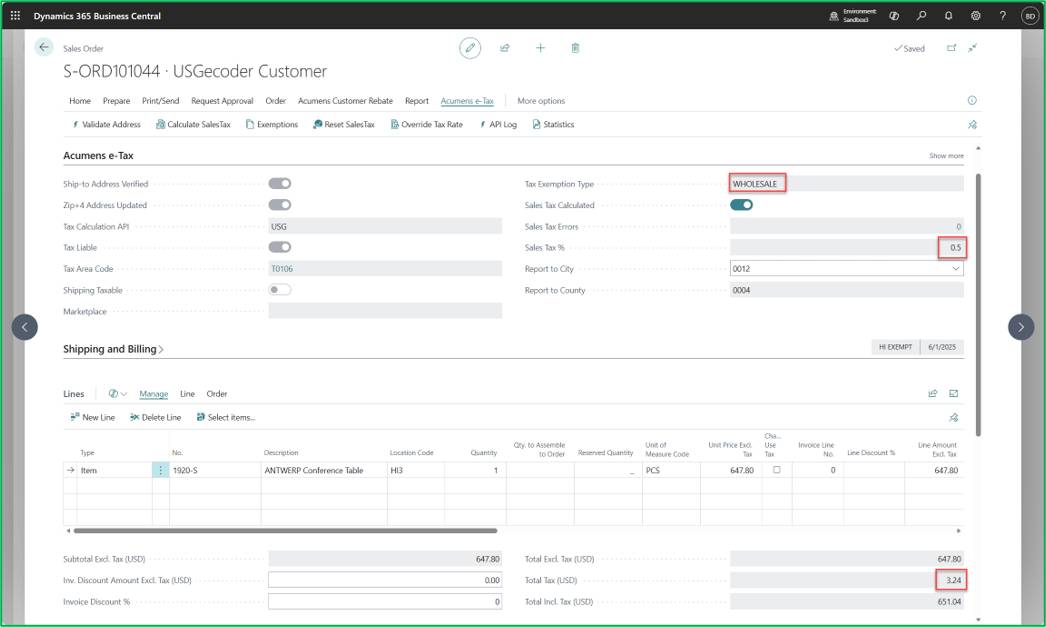1046x627 pixels.
Task: Open notifications bell
Action: click(x=949, y=15)
